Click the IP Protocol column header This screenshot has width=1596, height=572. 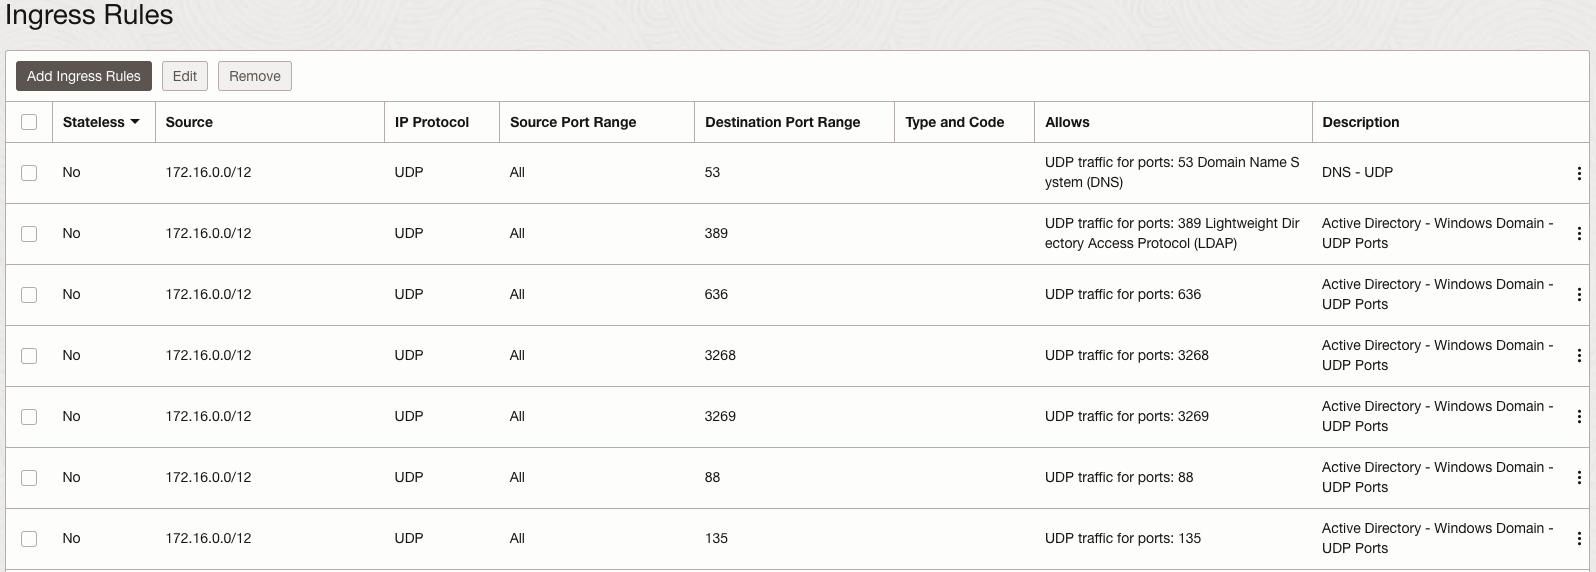[x=431, y=122]
